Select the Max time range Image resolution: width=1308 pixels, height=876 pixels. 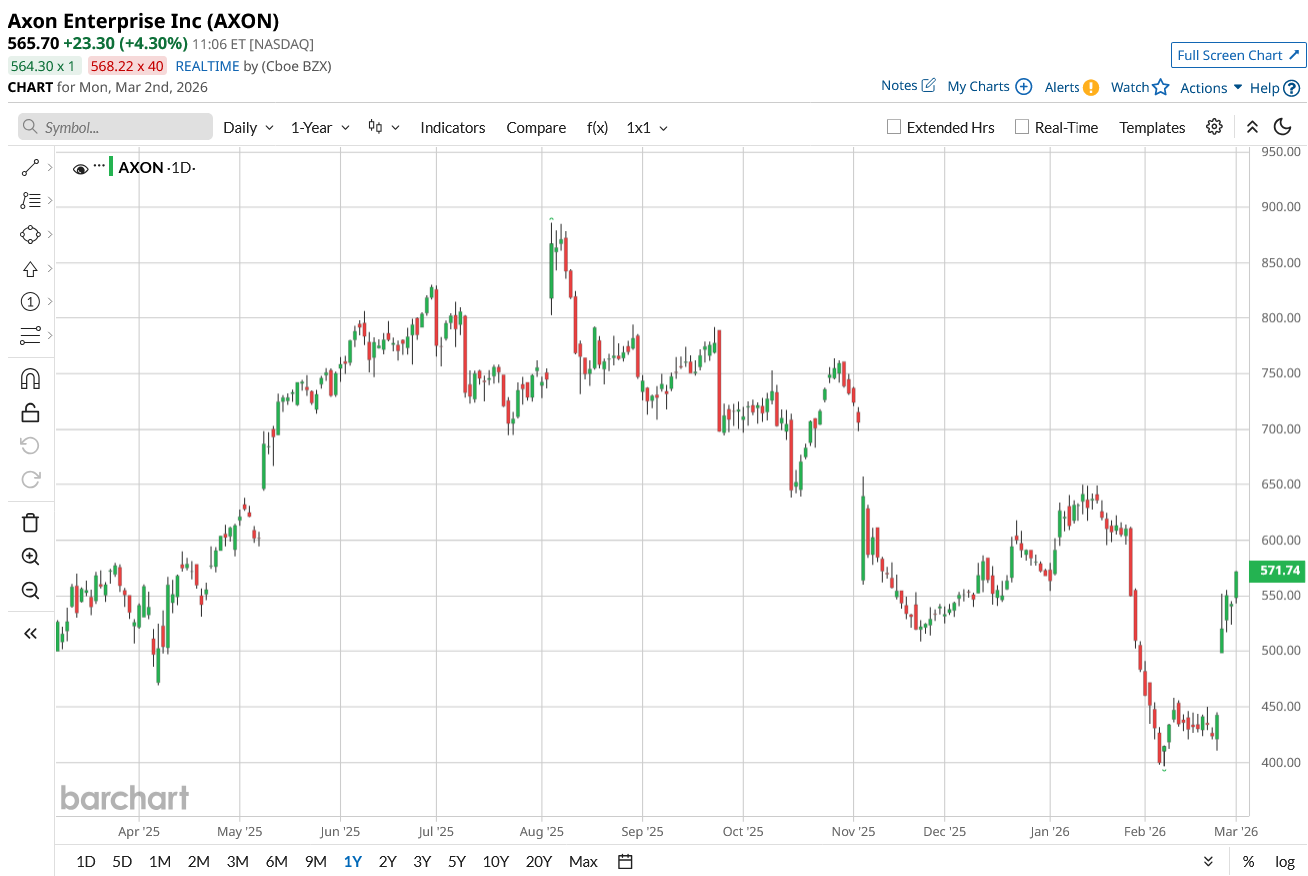583,861
